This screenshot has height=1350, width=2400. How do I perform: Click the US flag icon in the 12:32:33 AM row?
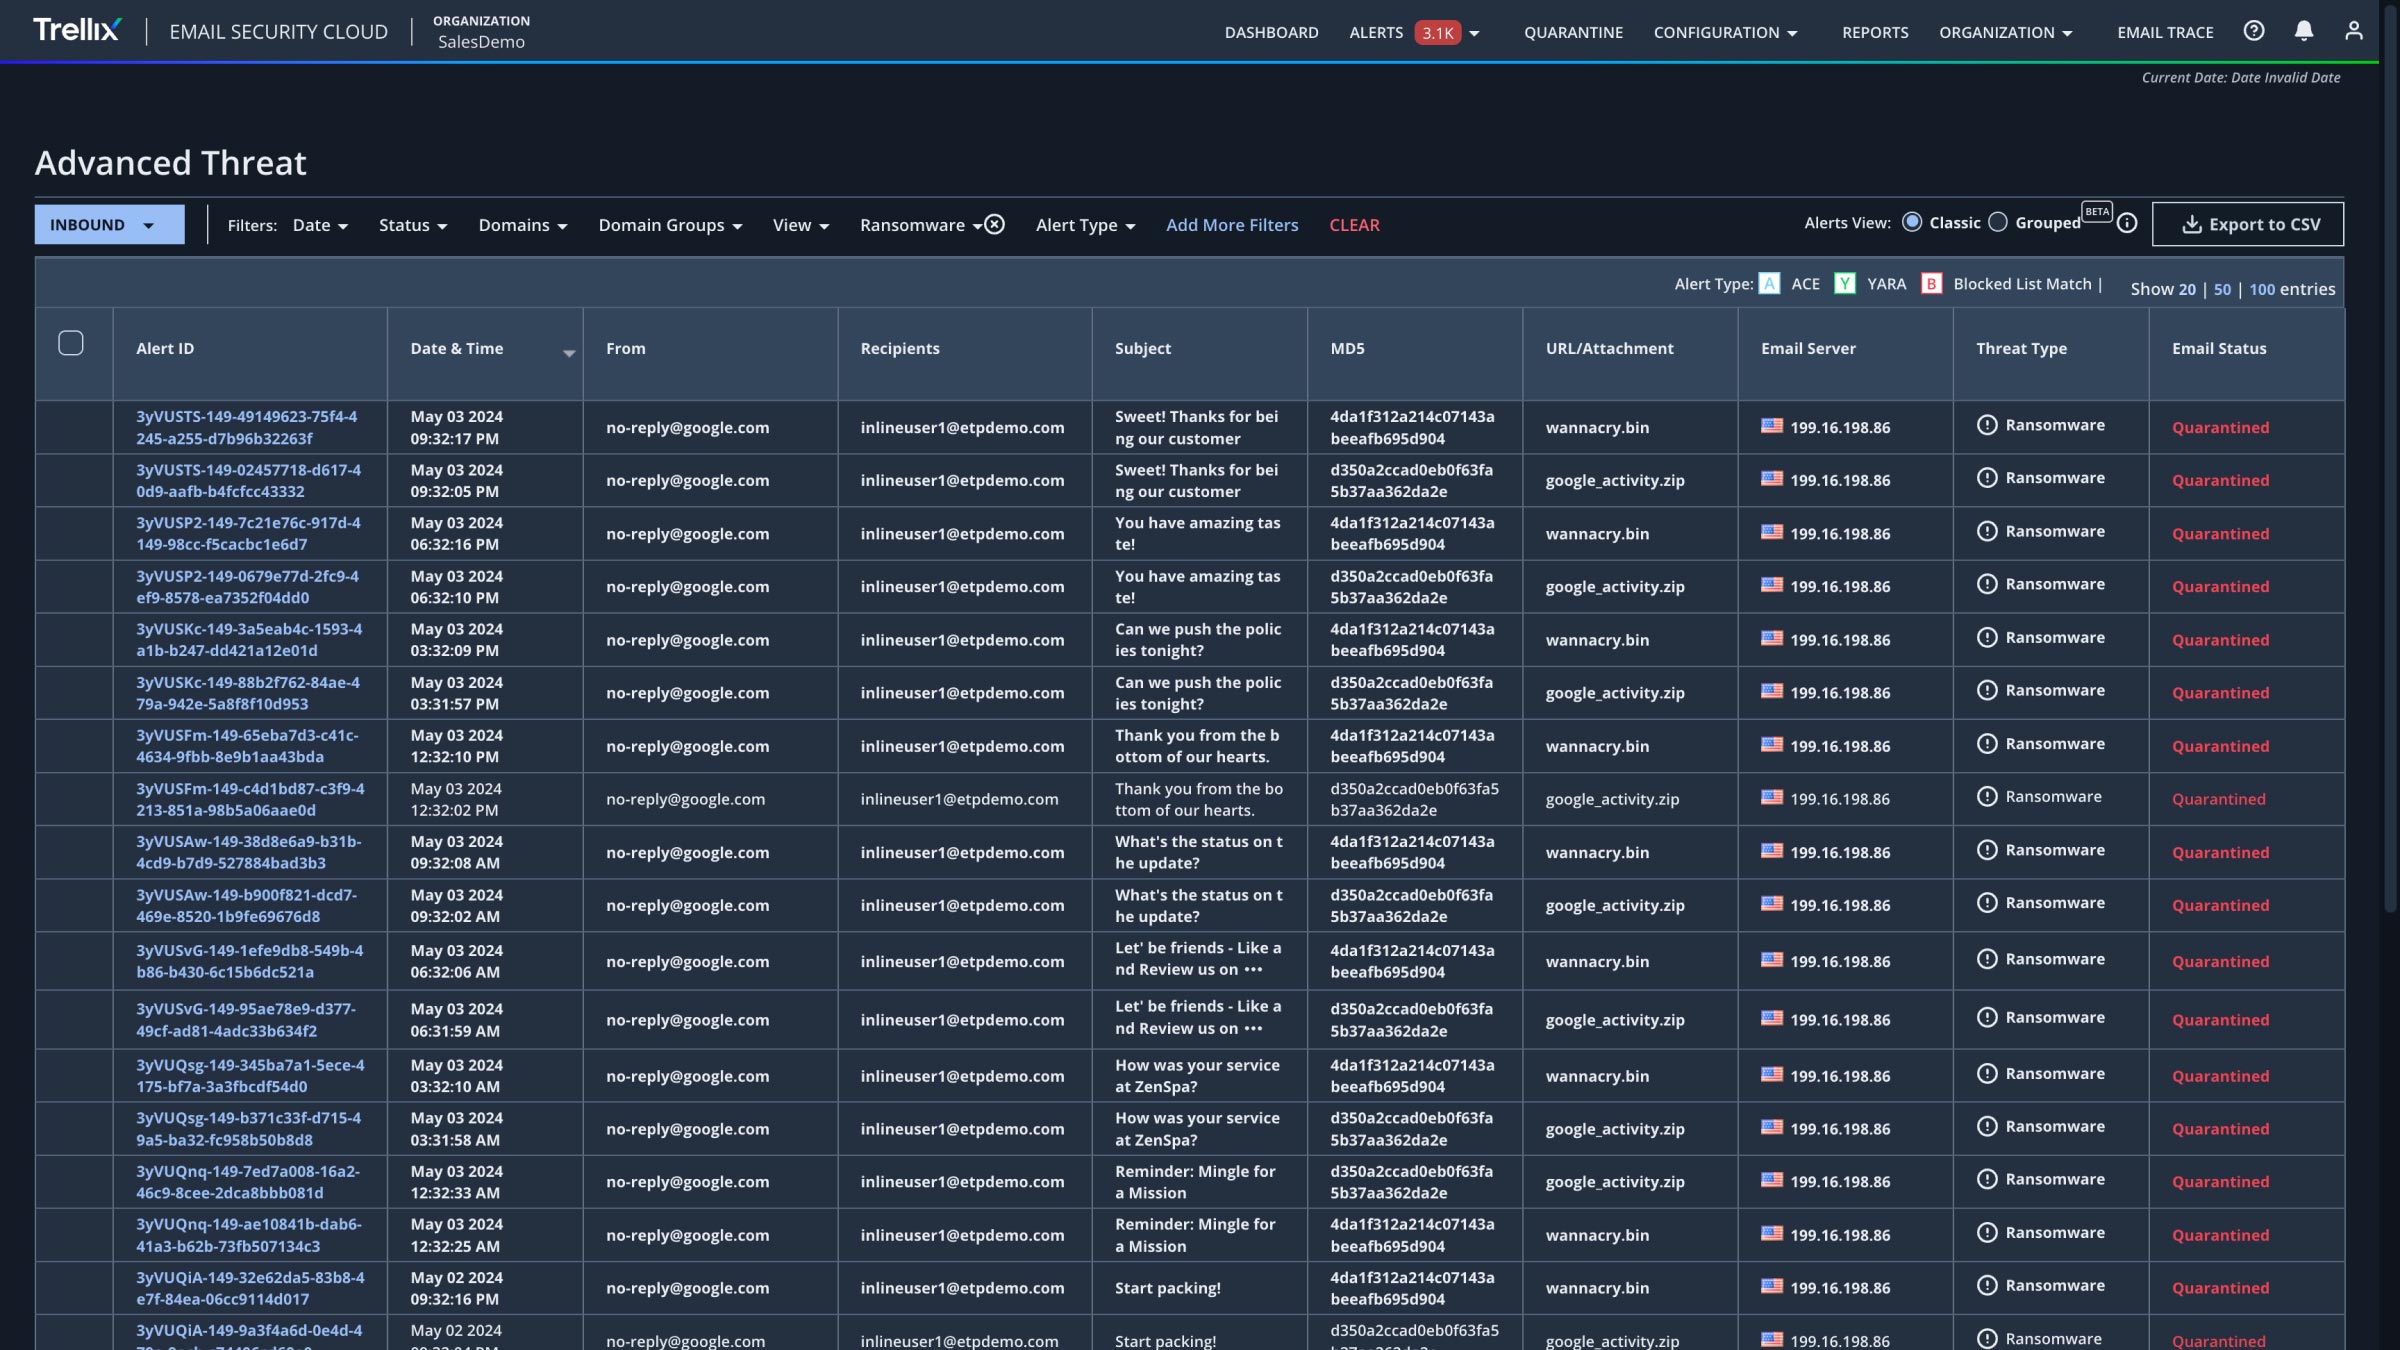(1772, 1180)
